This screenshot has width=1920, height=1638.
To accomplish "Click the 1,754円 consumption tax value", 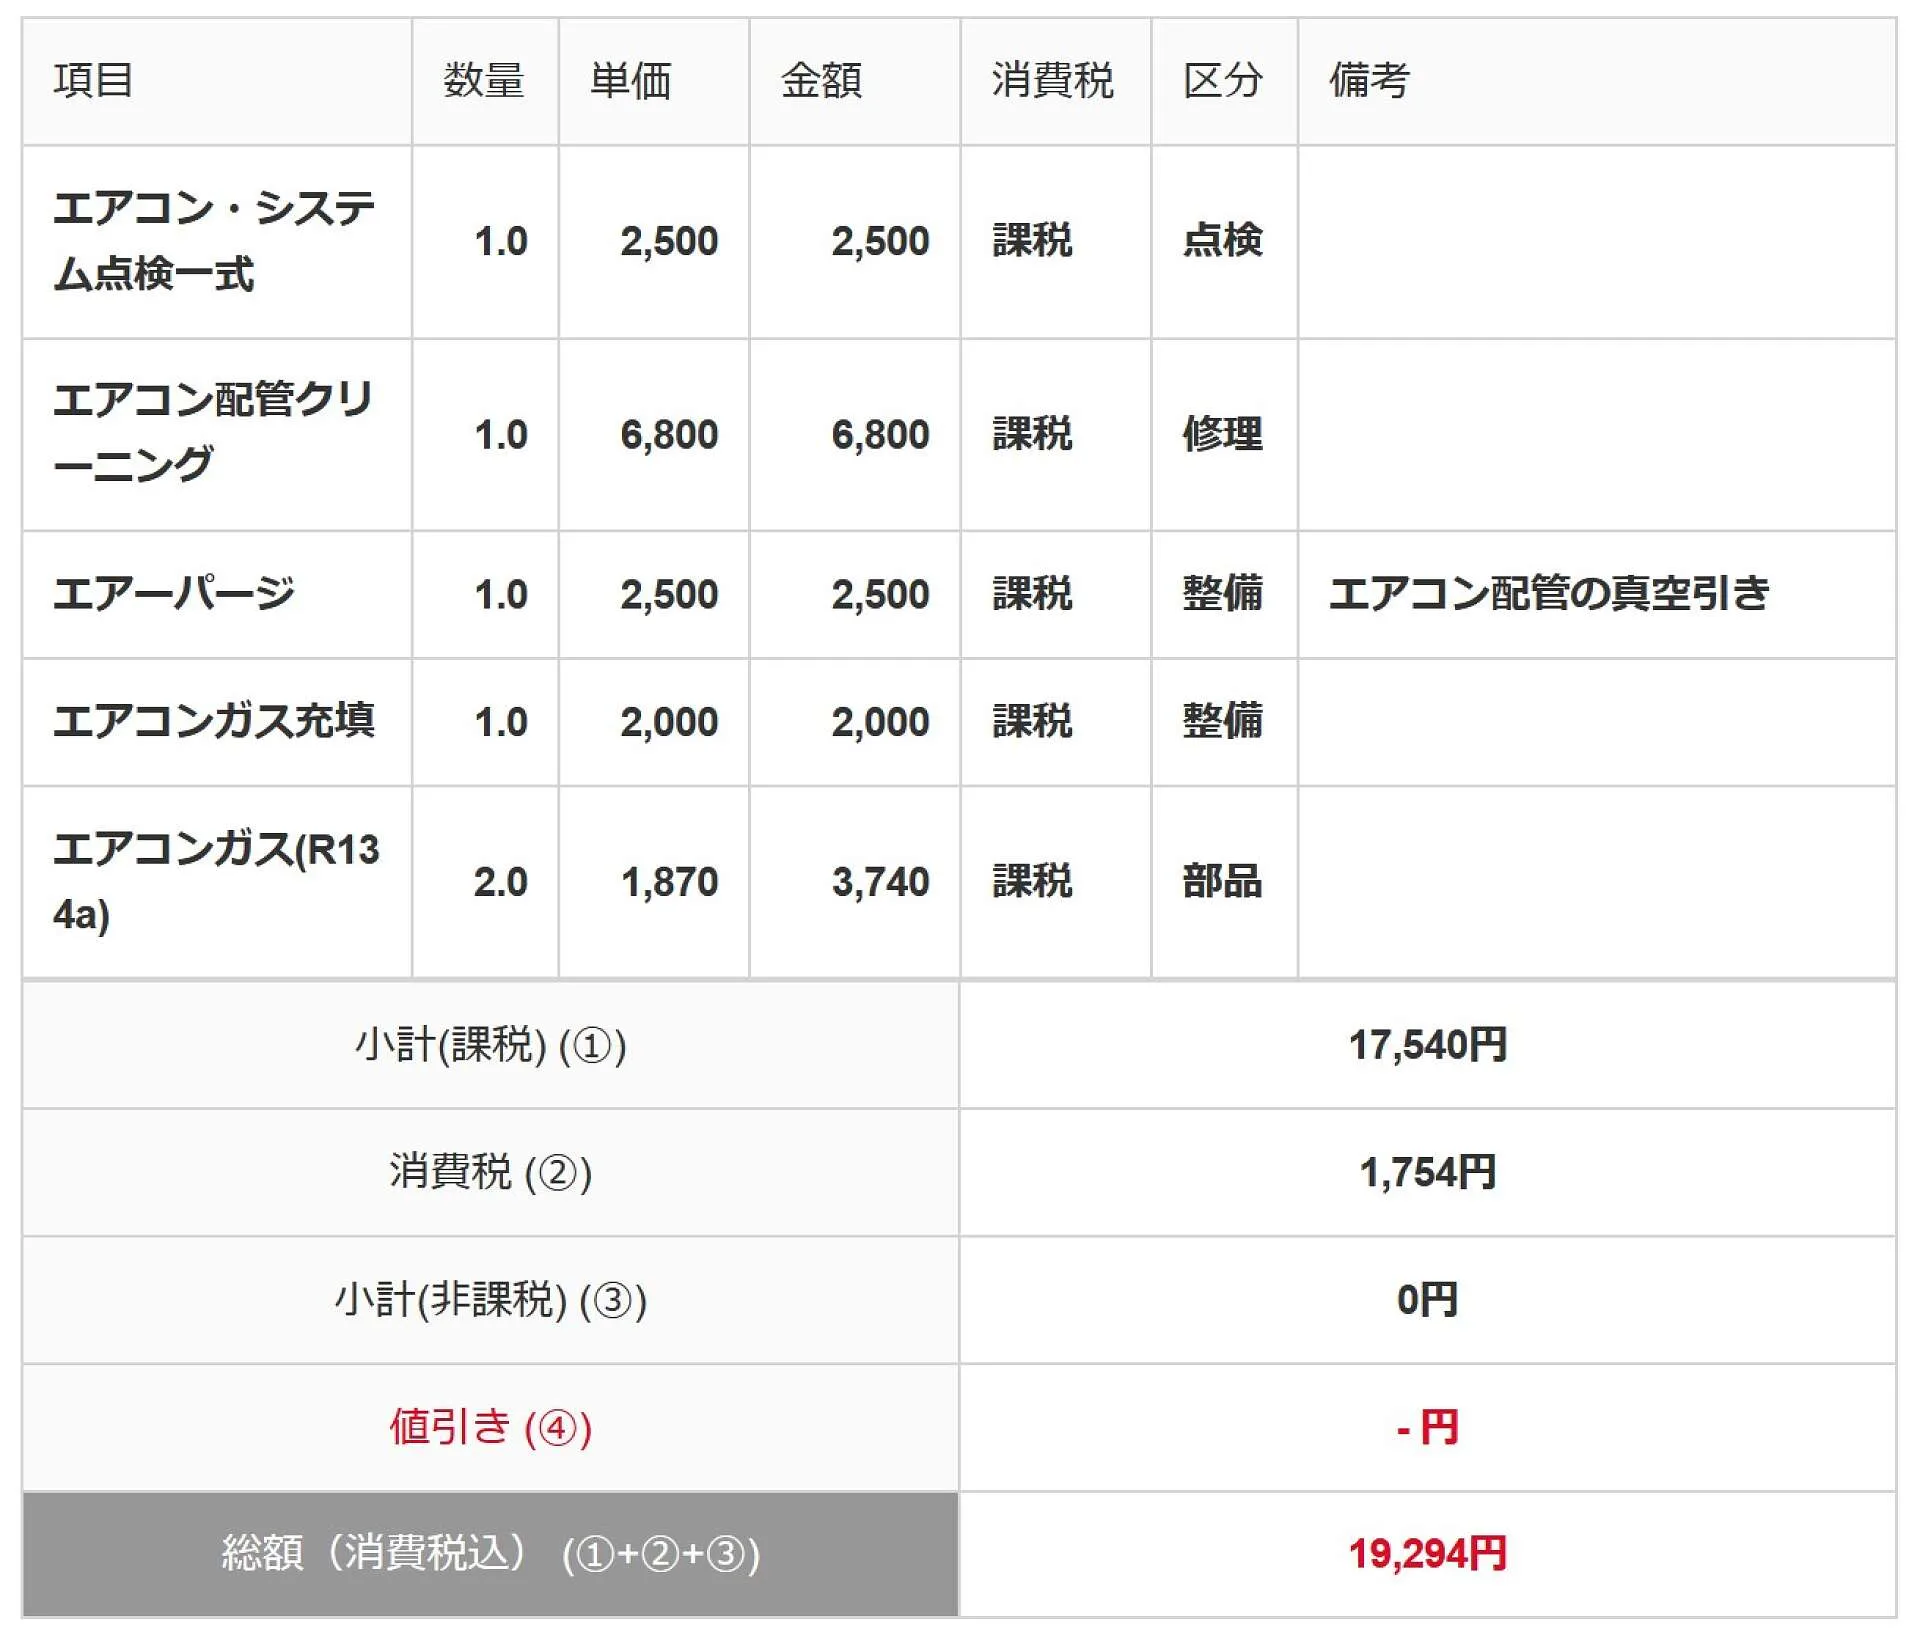I will [x=1427, y=1172].
